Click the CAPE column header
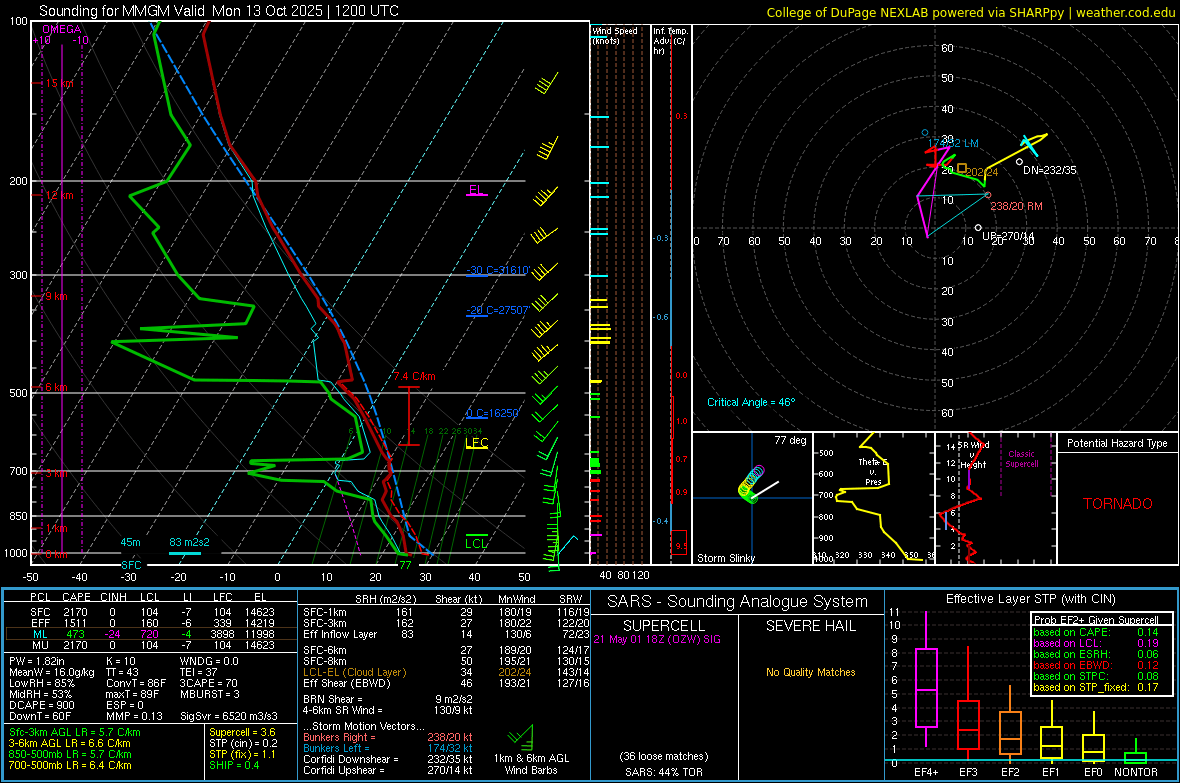Screen dimensions: 1180x783 point(76,598)
